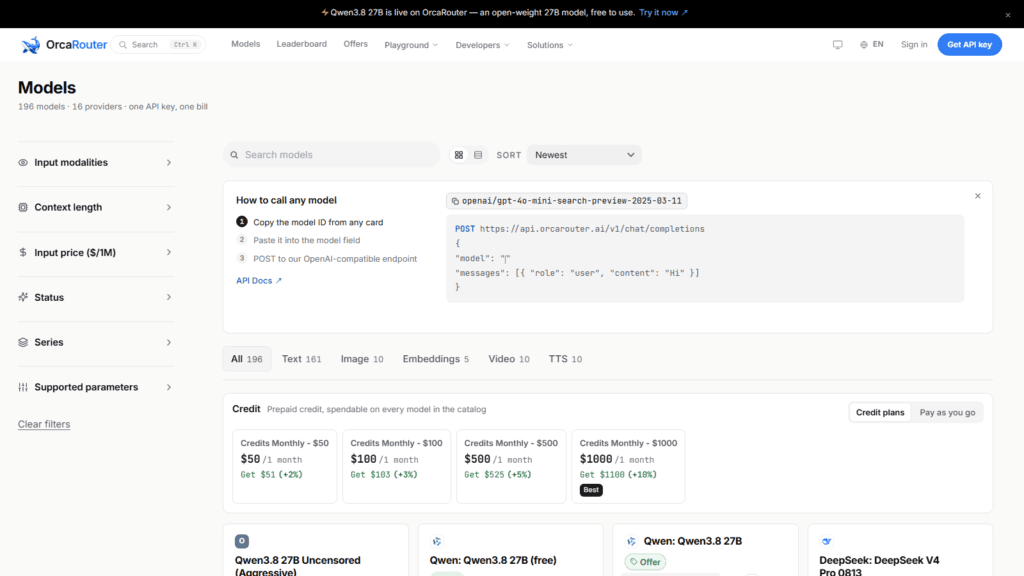Image resolution: width=1024 pixels, height=576 pixels.
Task: Click the Try it now banner link
Action: tap(663, 12)
